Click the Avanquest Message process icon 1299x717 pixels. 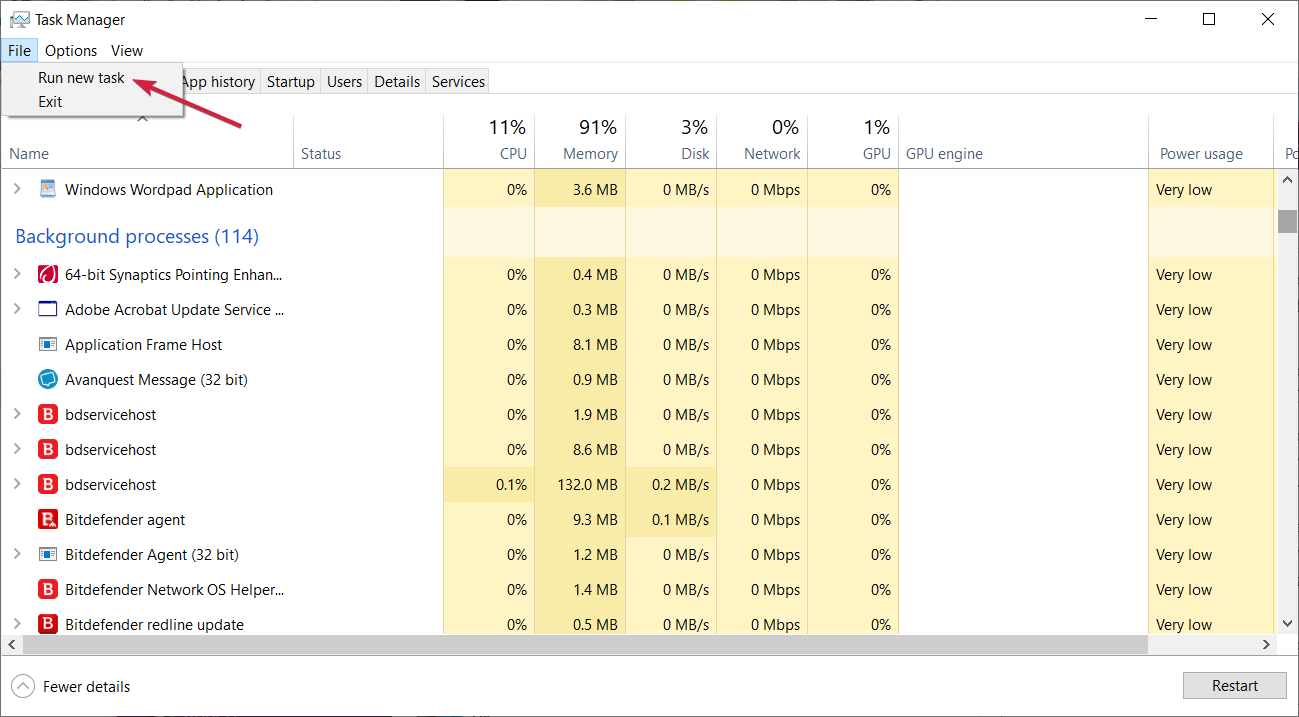[x=48, y=379]
